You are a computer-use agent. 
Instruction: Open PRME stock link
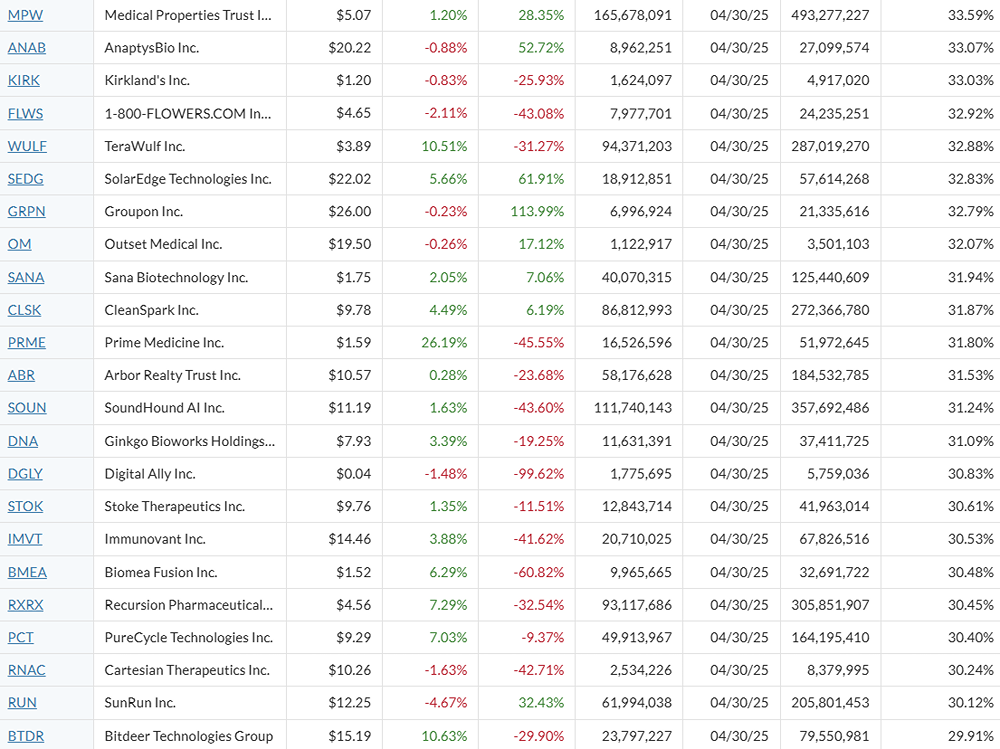click(x=27, y=343)
